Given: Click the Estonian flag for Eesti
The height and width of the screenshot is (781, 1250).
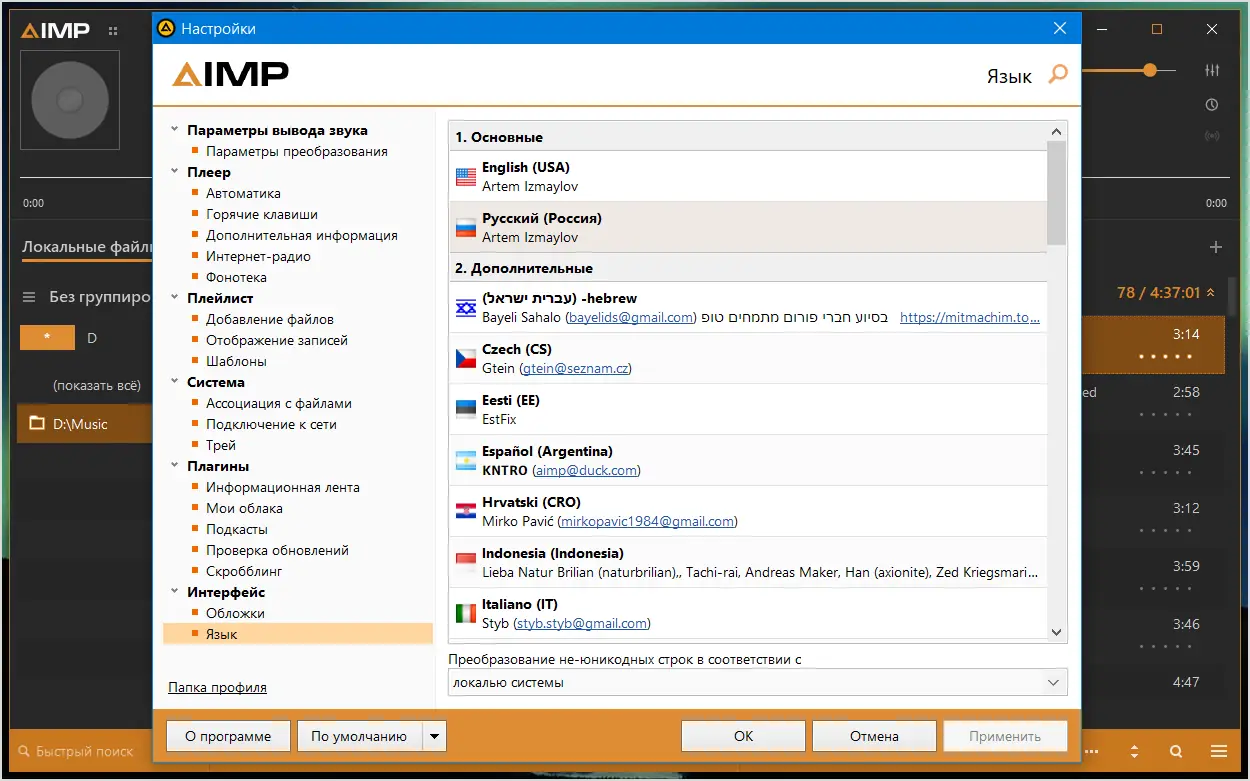Looking at the screenshot, I should coord(466,410).
